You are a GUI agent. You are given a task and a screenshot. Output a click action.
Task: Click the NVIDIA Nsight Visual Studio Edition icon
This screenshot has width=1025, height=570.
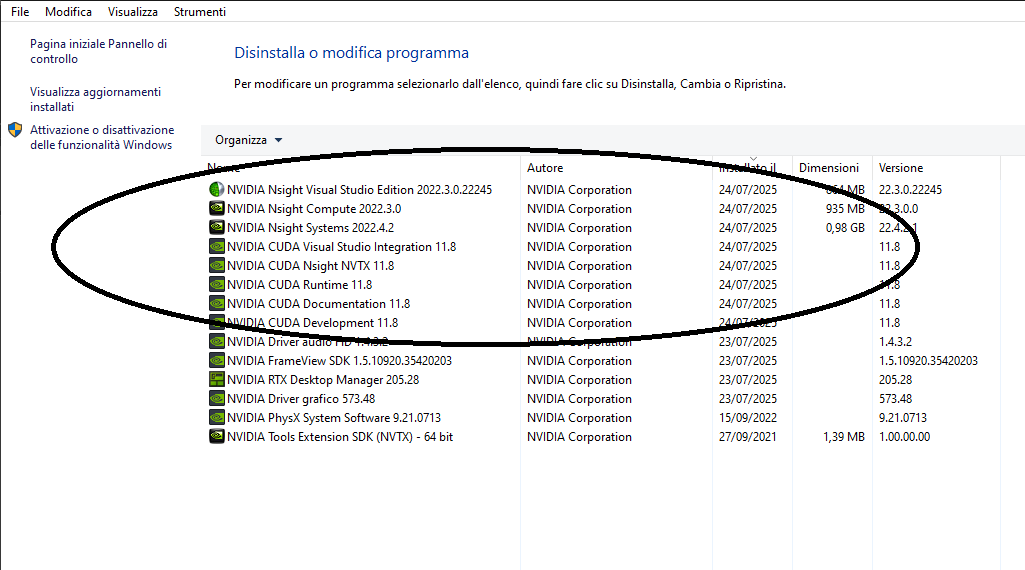pos(216,190)
